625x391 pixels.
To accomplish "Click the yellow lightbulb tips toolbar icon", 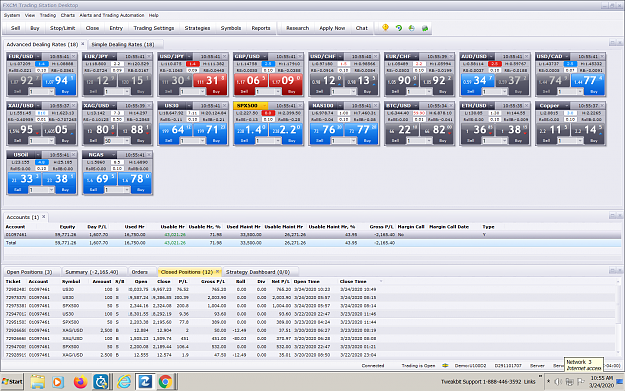I will coord(385,28).
